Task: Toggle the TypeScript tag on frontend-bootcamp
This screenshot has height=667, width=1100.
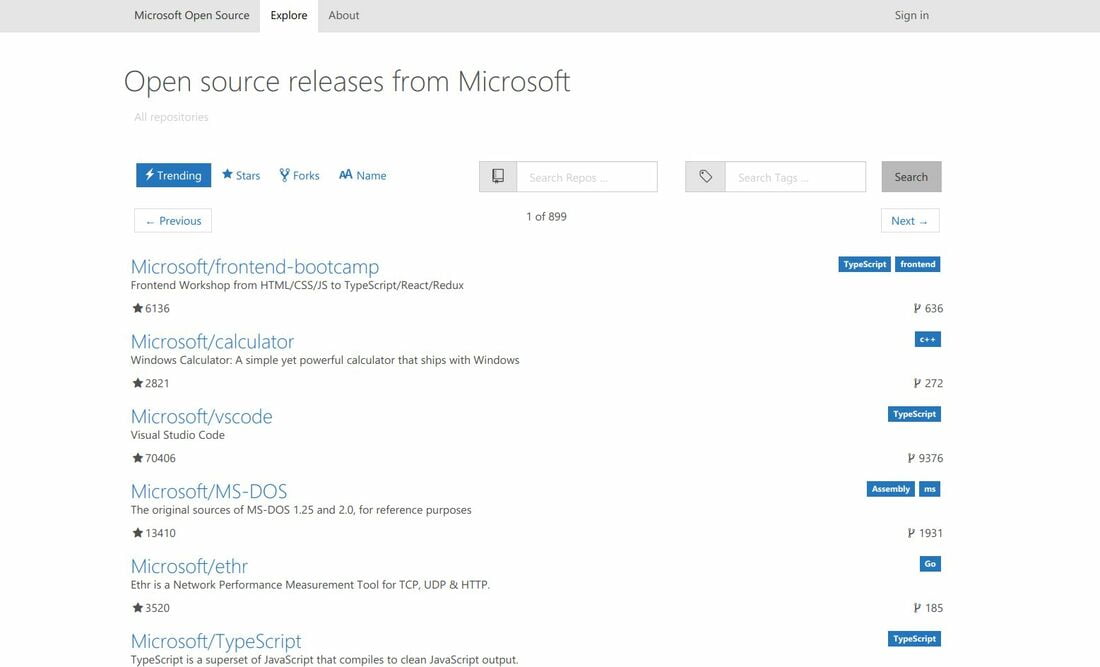Action: pyautogui.click(x=864, y=264)
